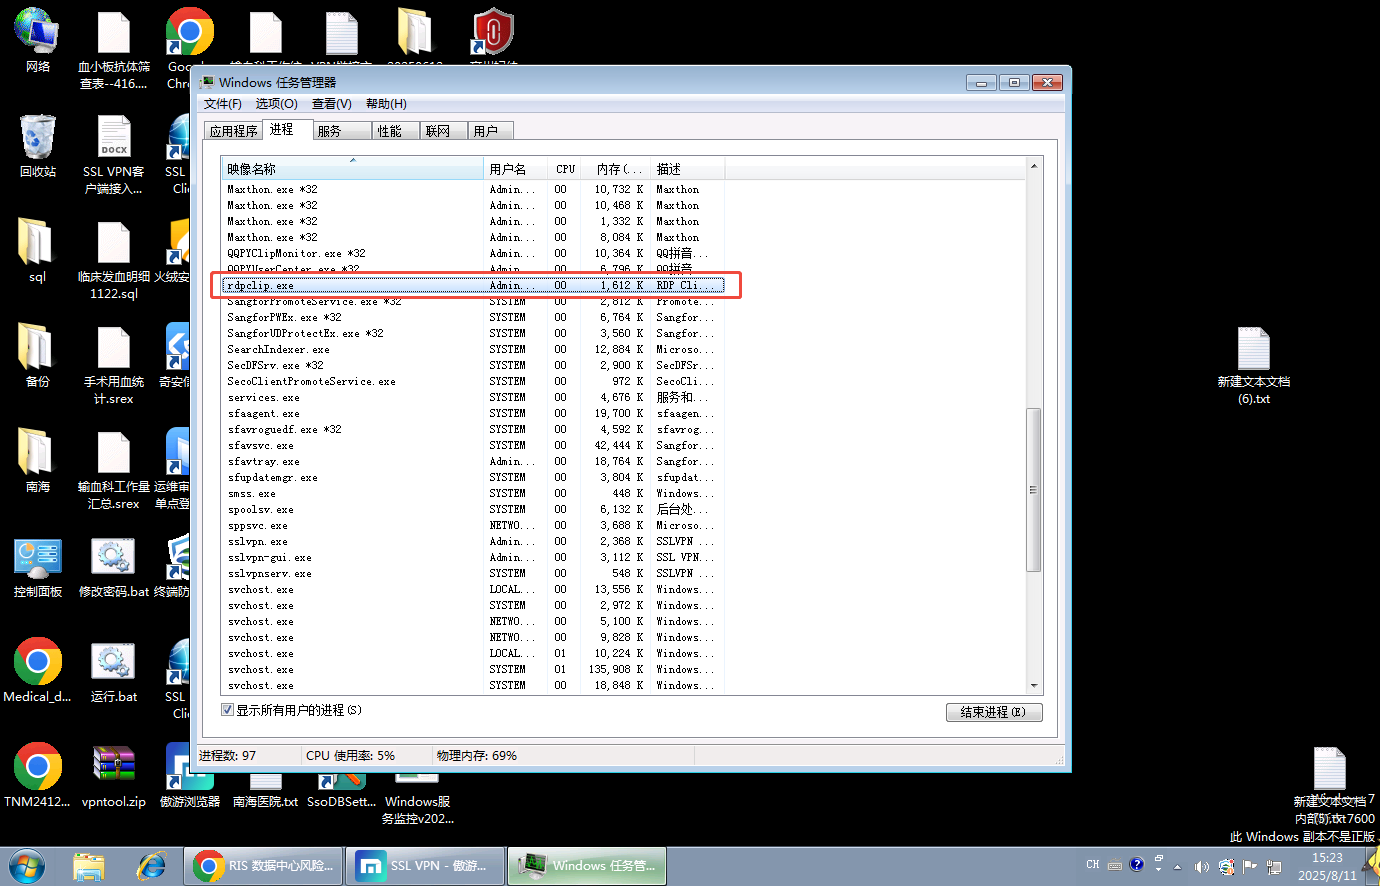Sort by 内存 column header
Image resolution: width=1380 pixels, height=886 pixels.
click(617, 169)
